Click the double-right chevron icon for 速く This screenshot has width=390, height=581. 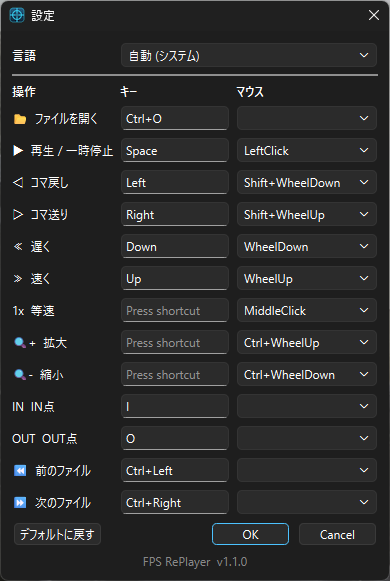point(18,279)
